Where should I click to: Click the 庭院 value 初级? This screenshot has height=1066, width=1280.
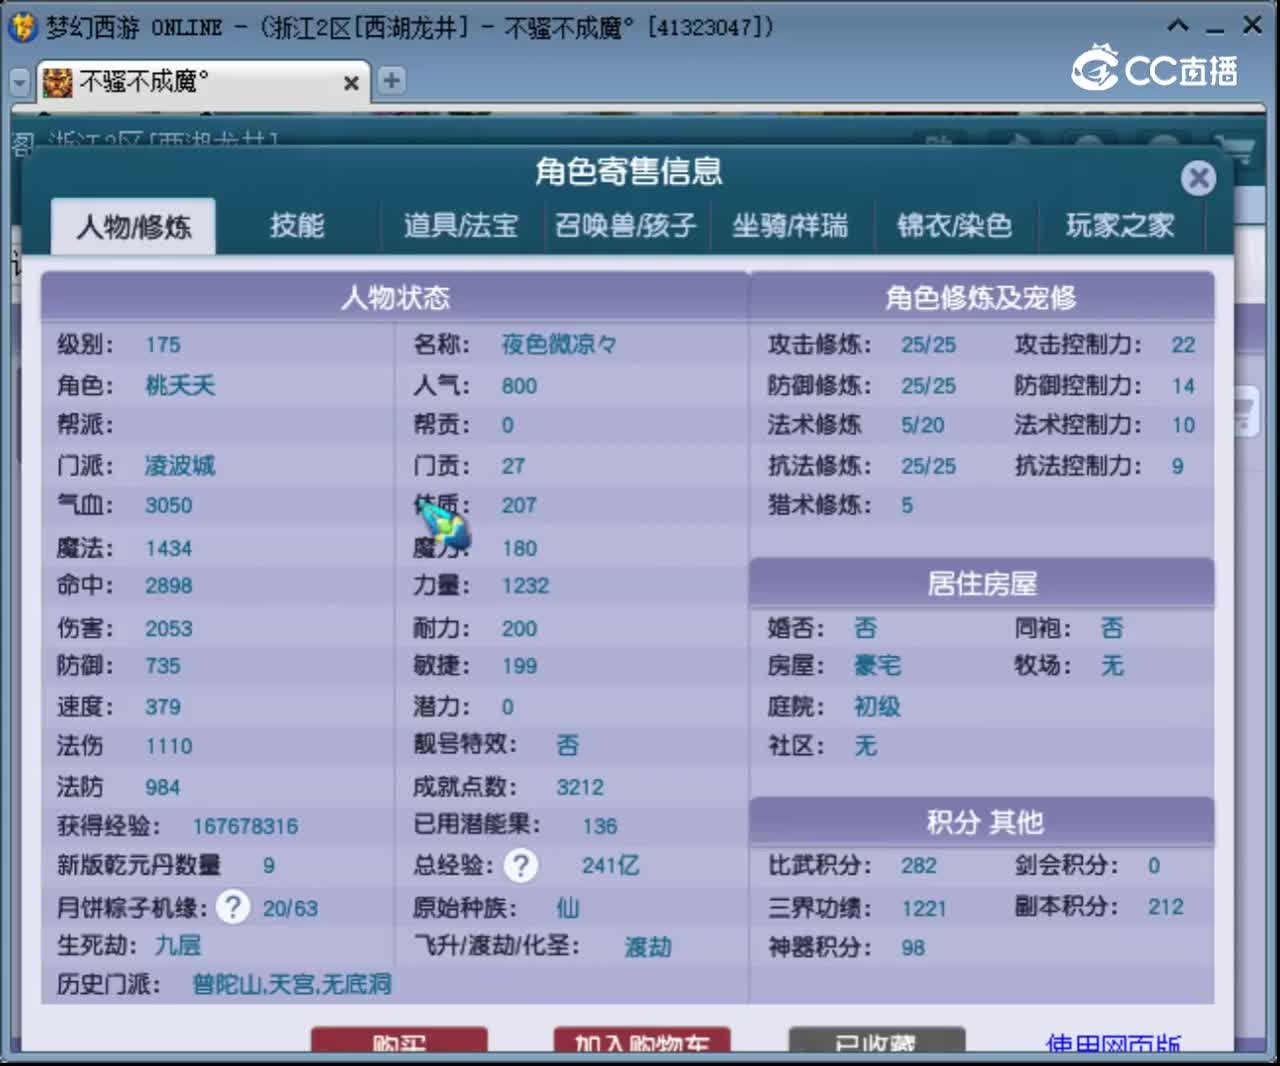pyautogui.click(x=878, y=707)
